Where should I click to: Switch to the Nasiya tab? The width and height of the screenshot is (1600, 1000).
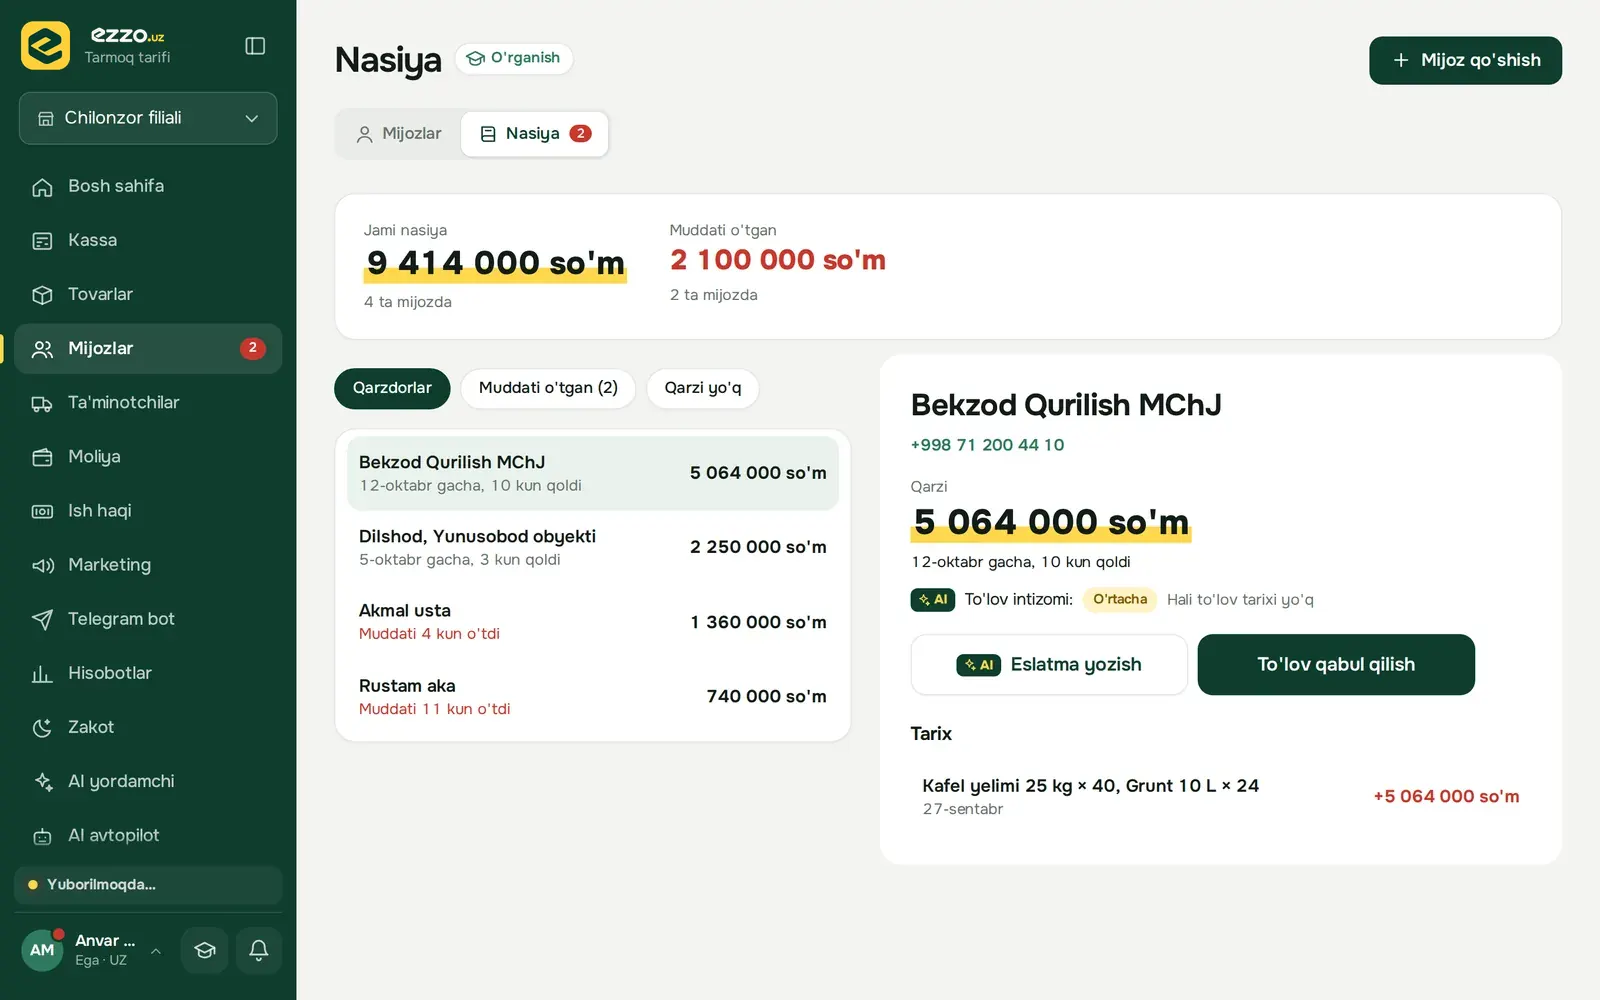[x=535, y=134]
